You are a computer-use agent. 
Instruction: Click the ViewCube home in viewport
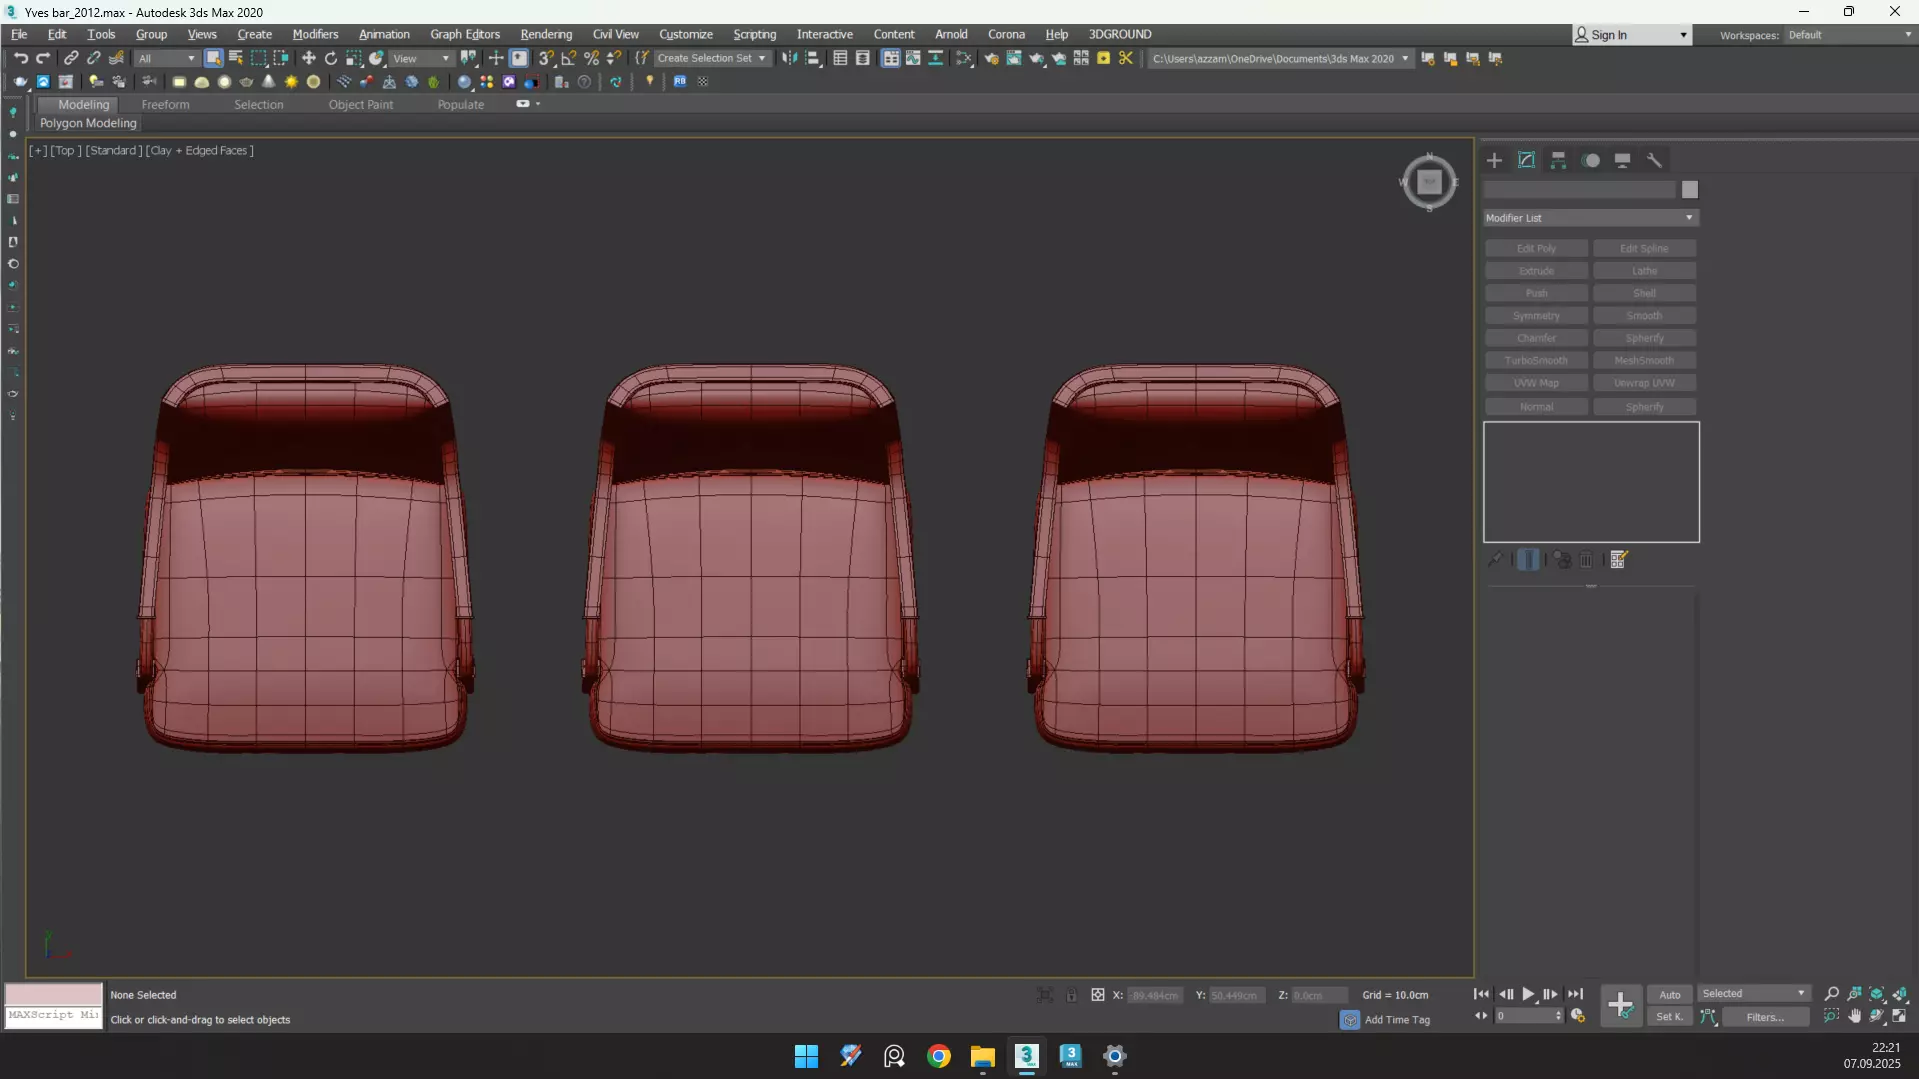1429,182
